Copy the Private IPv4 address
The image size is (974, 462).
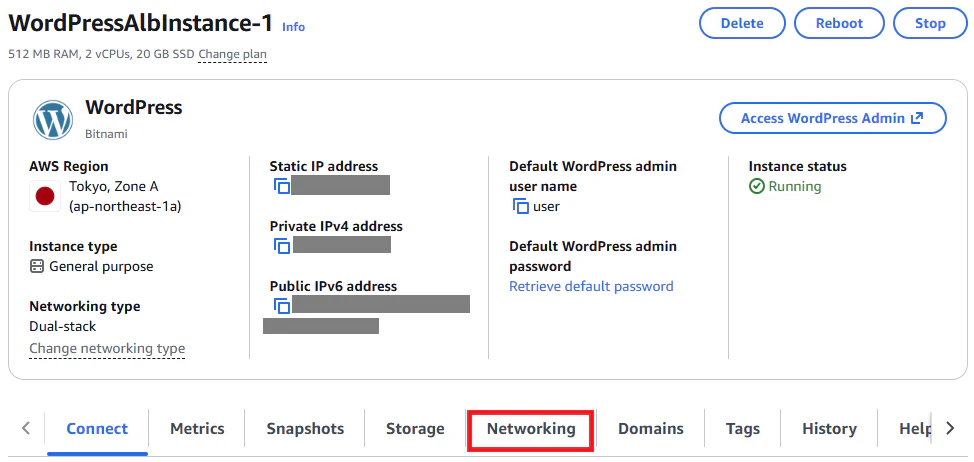pos(282,246)
